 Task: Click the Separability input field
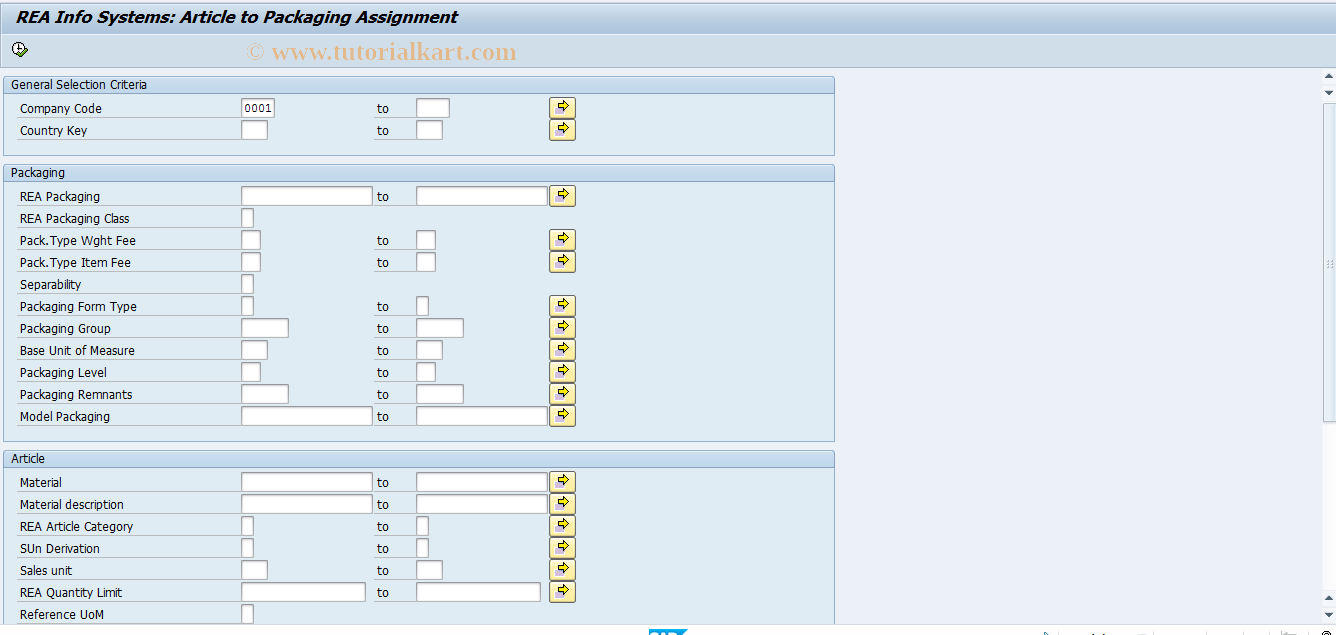tap(246, 284)
